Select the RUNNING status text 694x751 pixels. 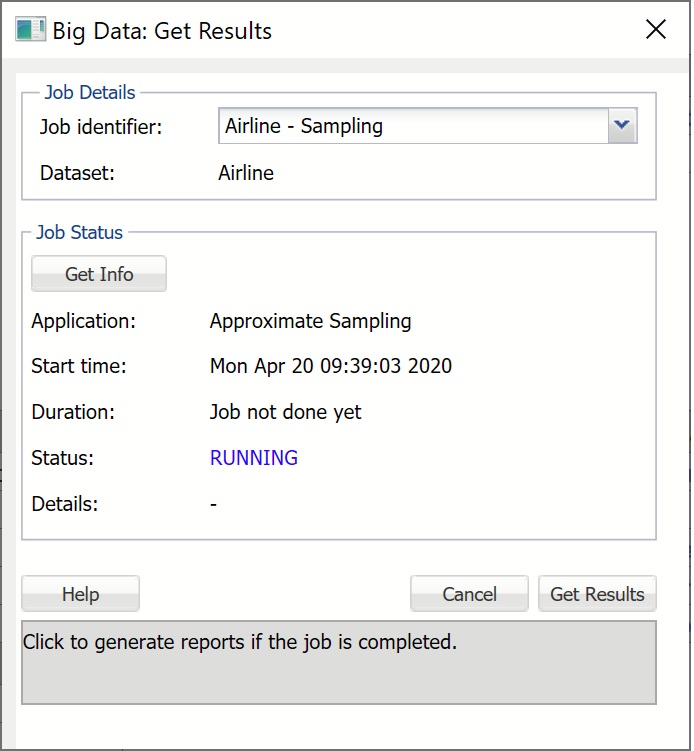(x=254, y=458)
